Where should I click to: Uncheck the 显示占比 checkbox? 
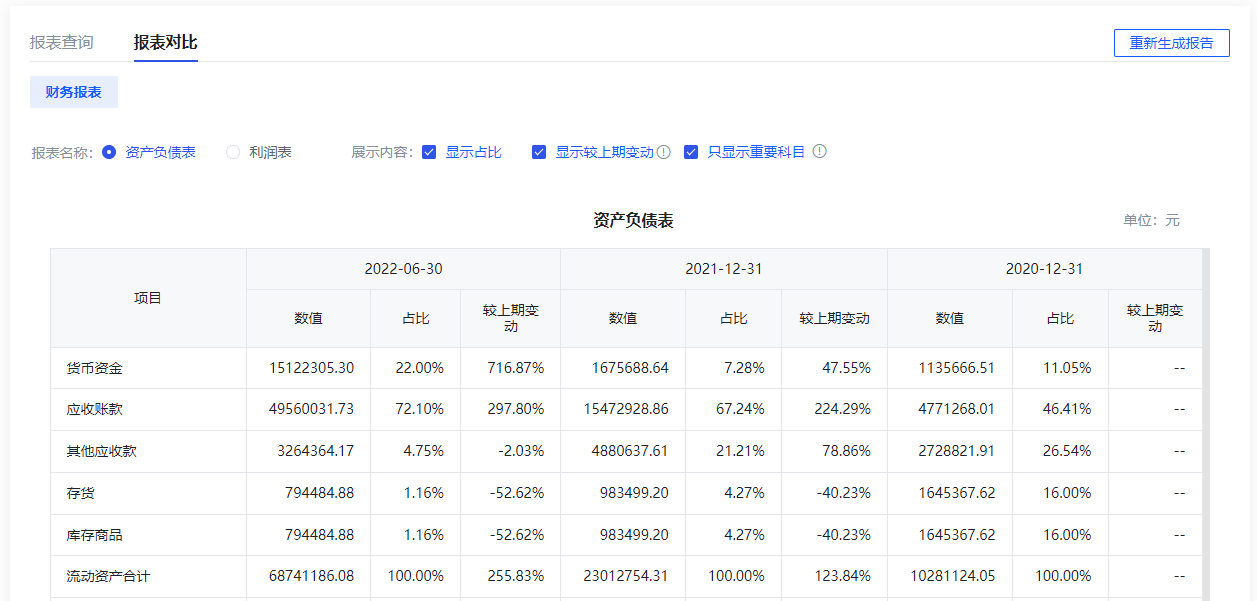point(429,152)
